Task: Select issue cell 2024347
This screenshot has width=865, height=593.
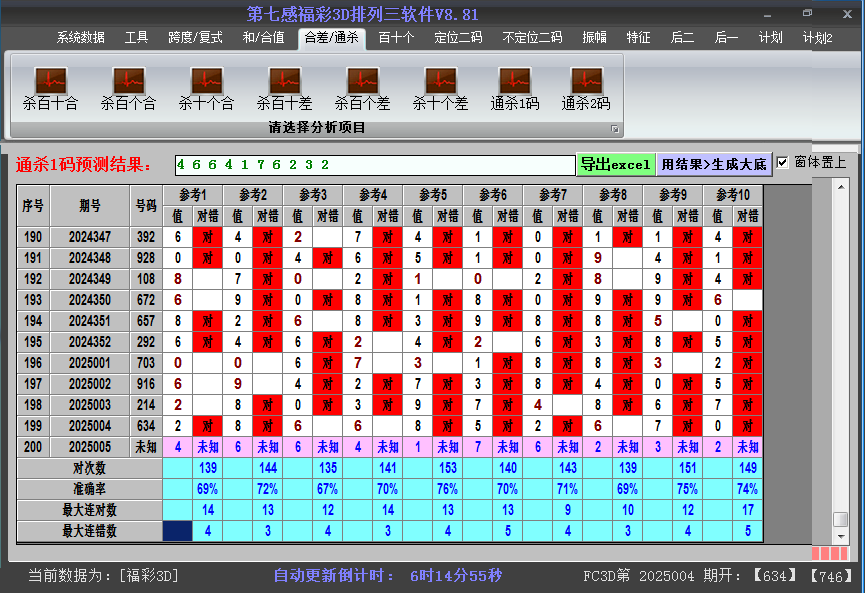Action: [90, 237]
